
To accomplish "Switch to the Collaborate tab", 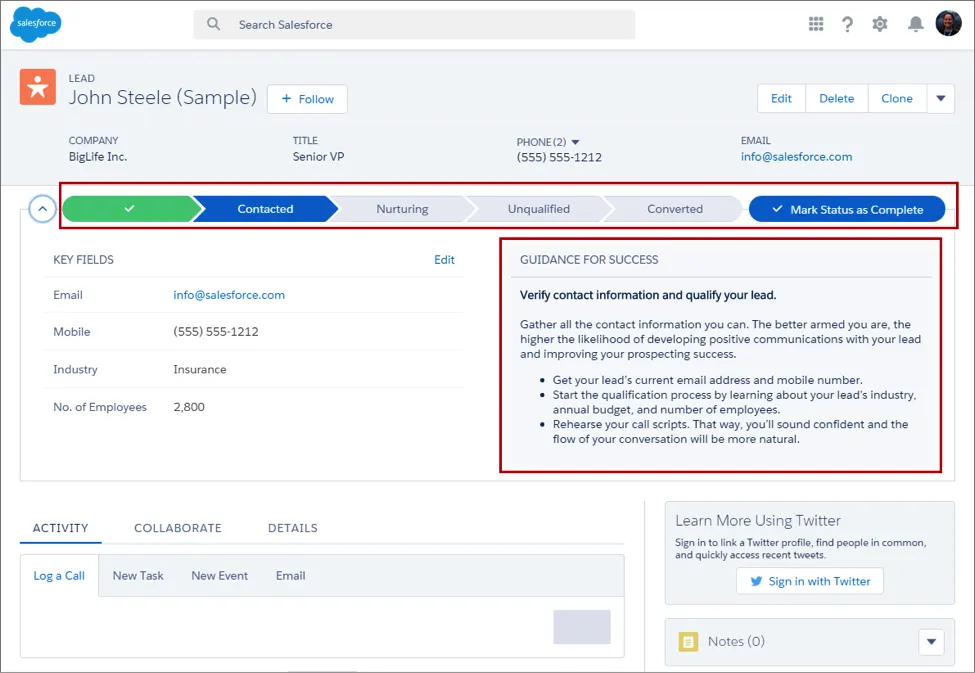I will click(x=177, y=528).
